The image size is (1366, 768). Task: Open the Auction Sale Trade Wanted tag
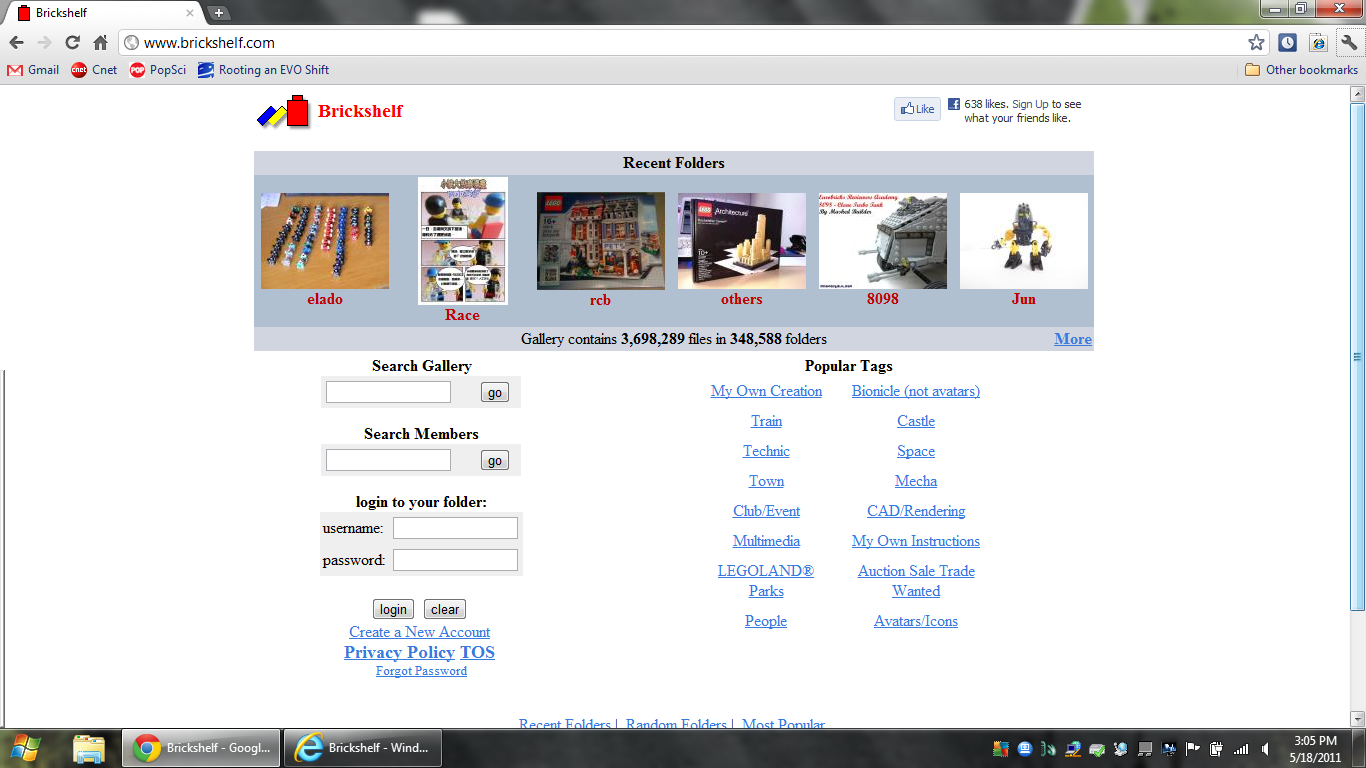(x=916, y=581)
